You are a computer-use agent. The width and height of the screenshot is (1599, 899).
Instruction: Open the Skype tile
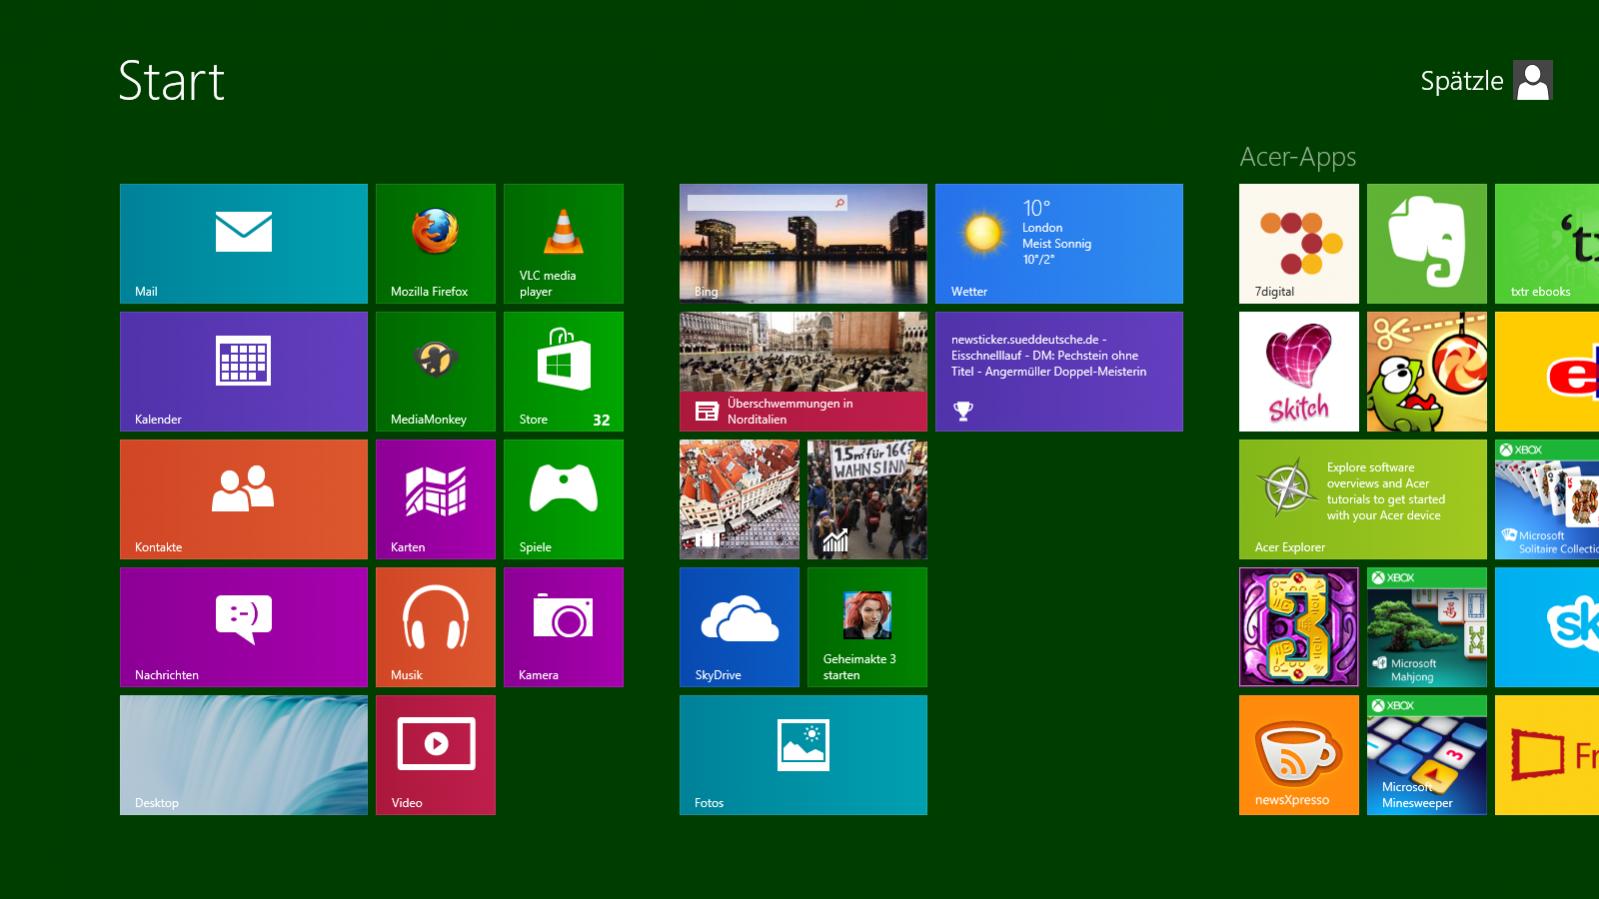(1547, 627)
